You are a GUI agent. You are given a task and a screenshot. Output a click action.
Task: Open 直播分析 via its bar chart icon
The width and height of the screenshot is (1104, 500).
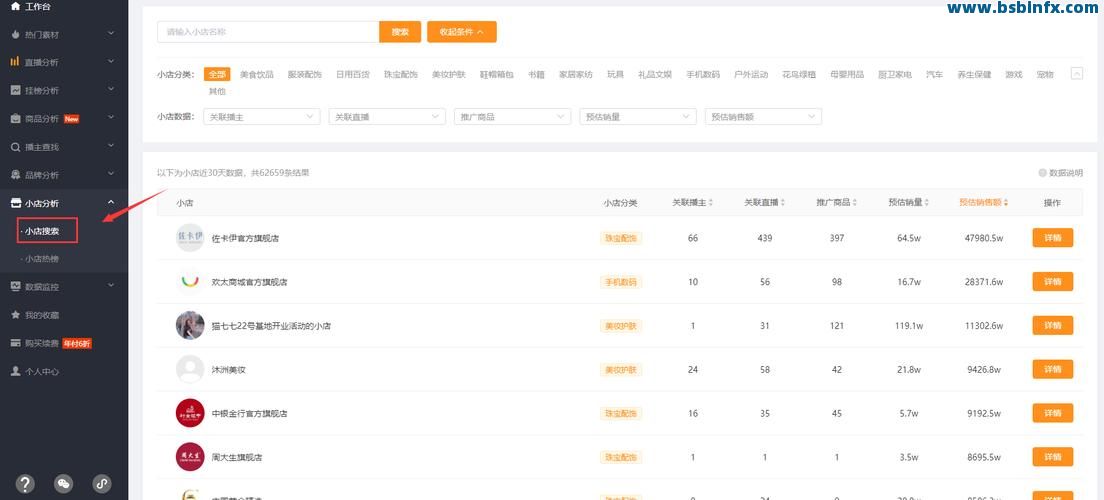15,62
